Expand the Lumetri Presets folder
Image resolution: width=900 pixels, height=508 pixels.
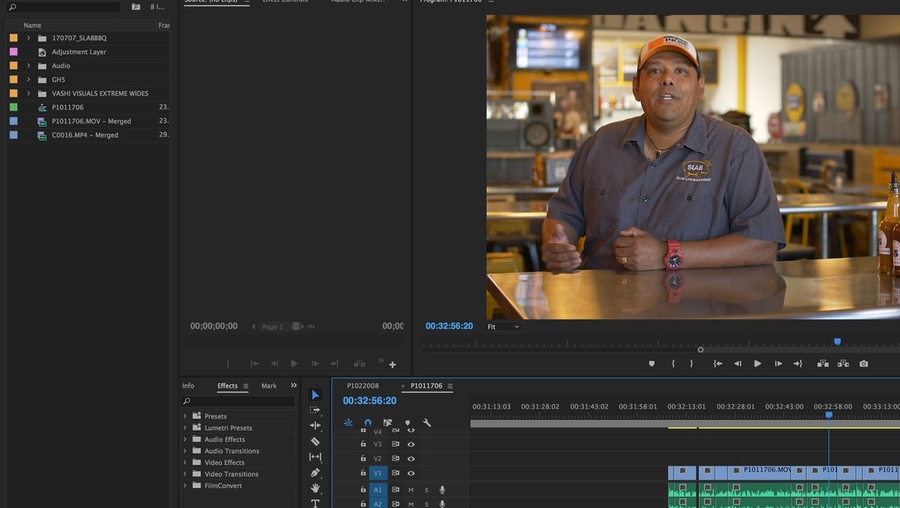pos(185,428)
